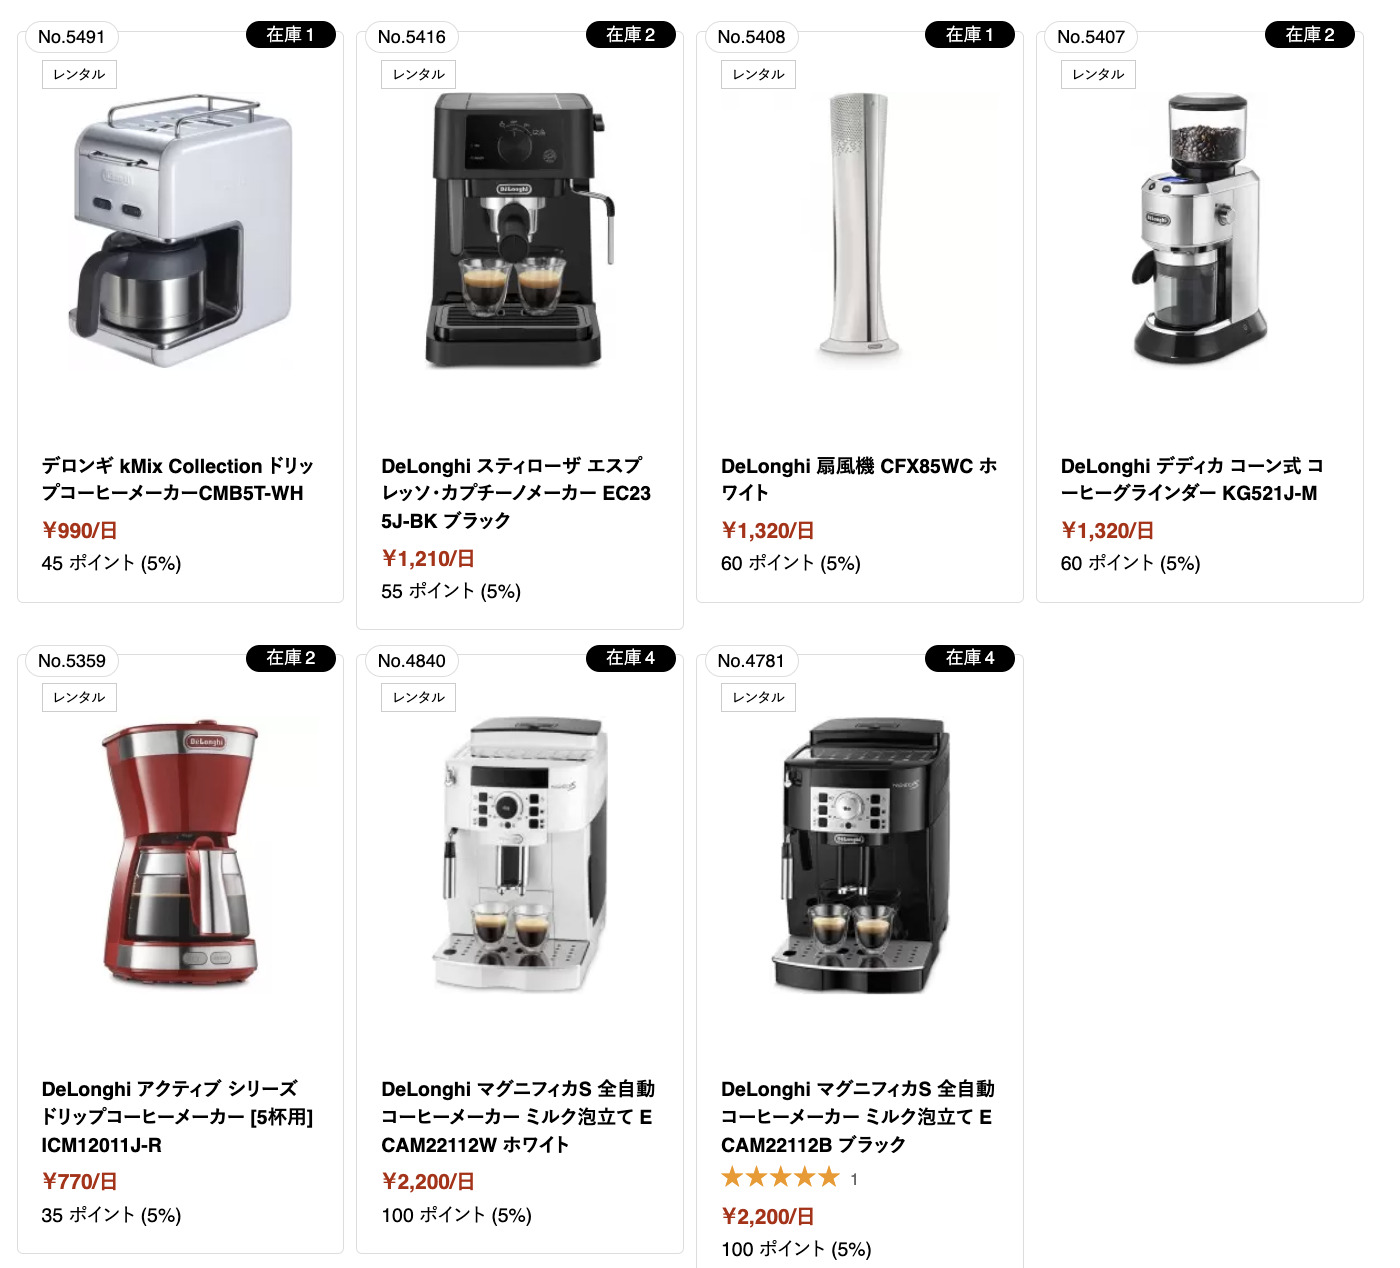Image resolution: width=1400 pixels, height=1268 pixels.
Task: Open DeLonghi アクティブ シリーズ ICM12011J-R title link
Action: 177,1117
